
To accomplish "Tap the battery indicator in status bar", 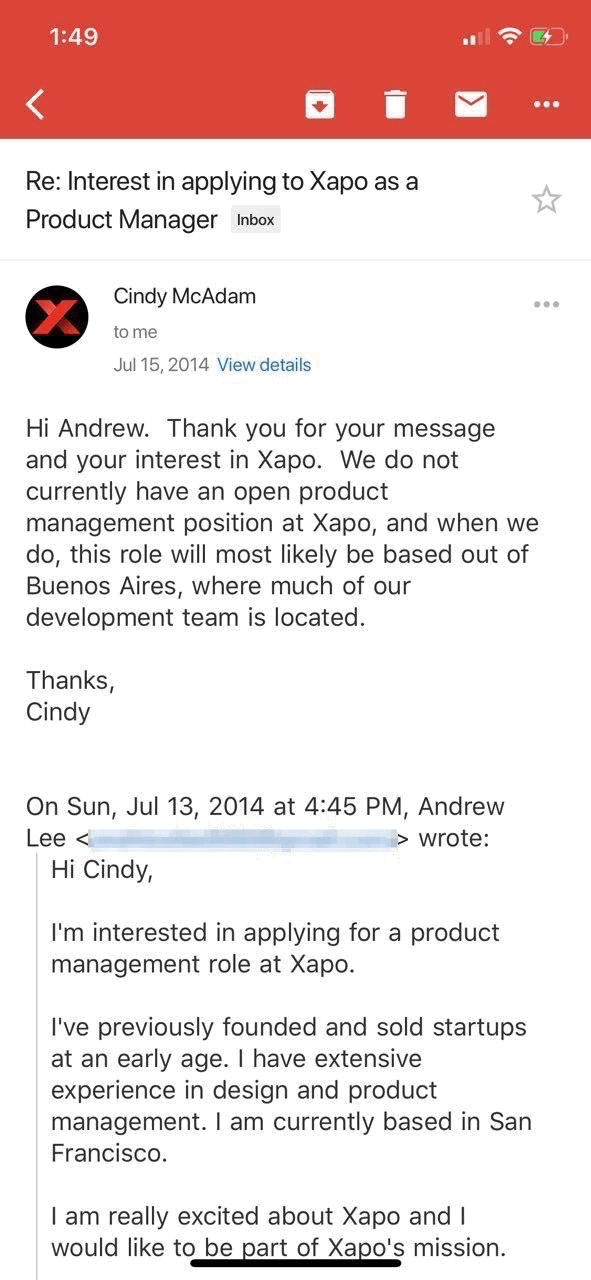I will click(550, 37).
